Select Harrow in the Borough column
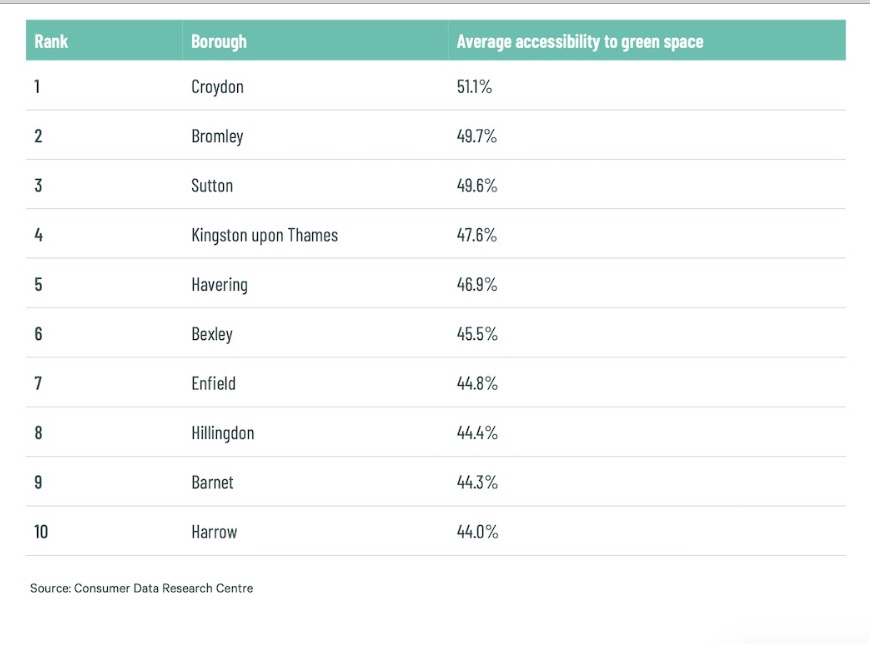 point(214,532)
